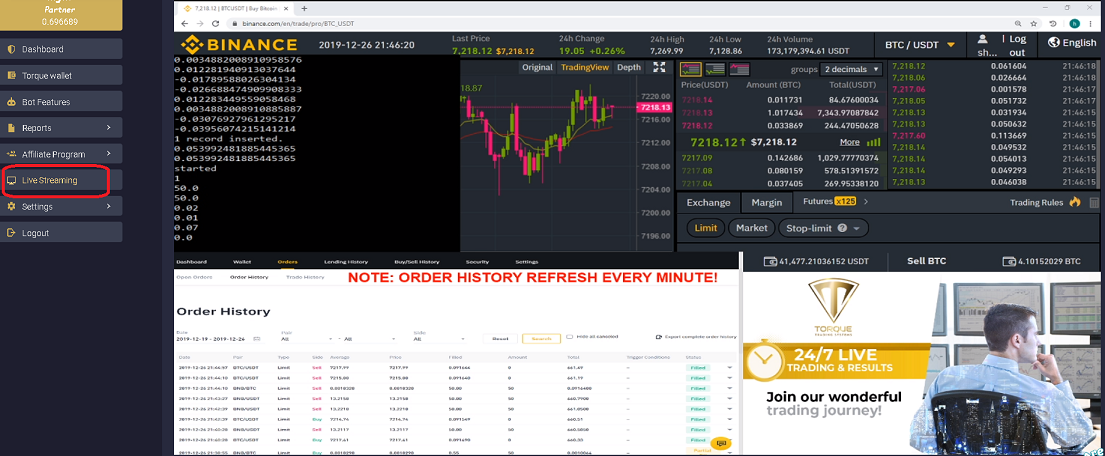Open the first Pair filter dropdown
Viewport: 1105px width, 456px height.
pos(307,339)
